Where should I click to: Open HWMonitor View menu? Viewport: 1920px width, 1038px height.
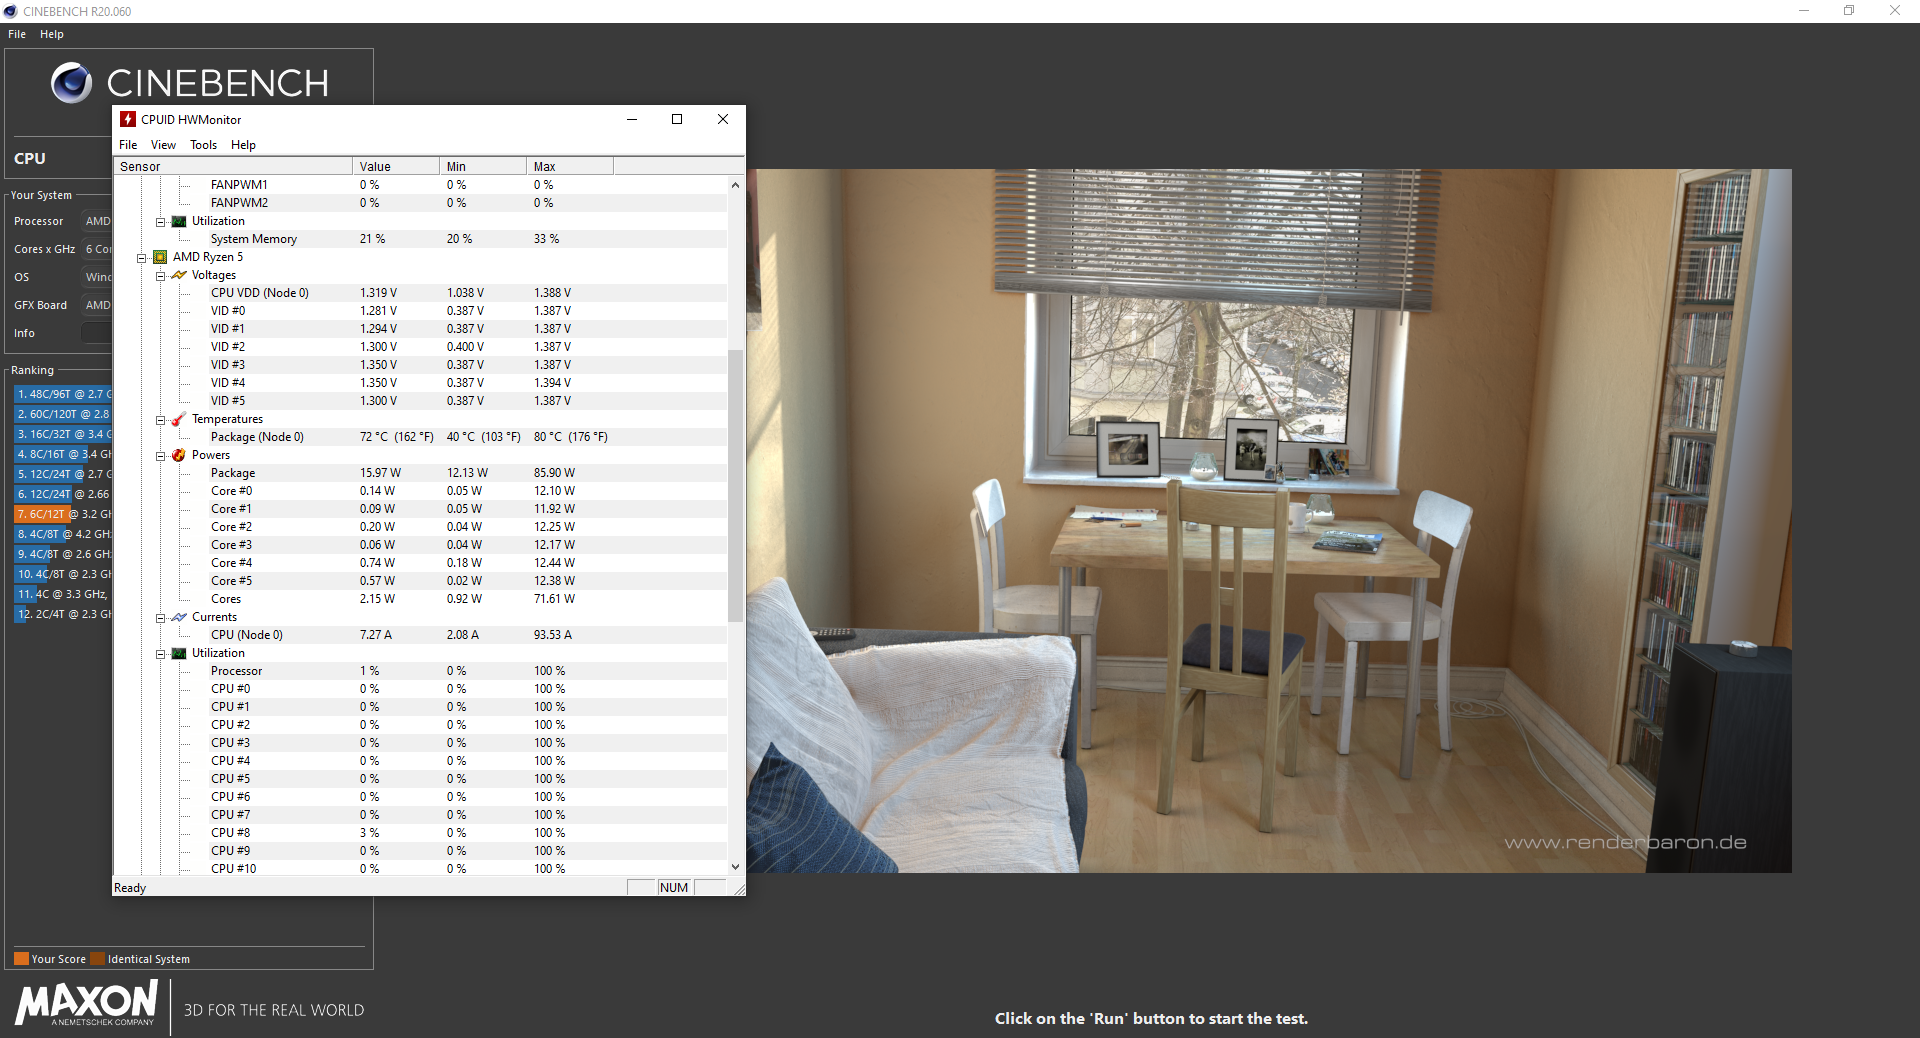[163, 145]
